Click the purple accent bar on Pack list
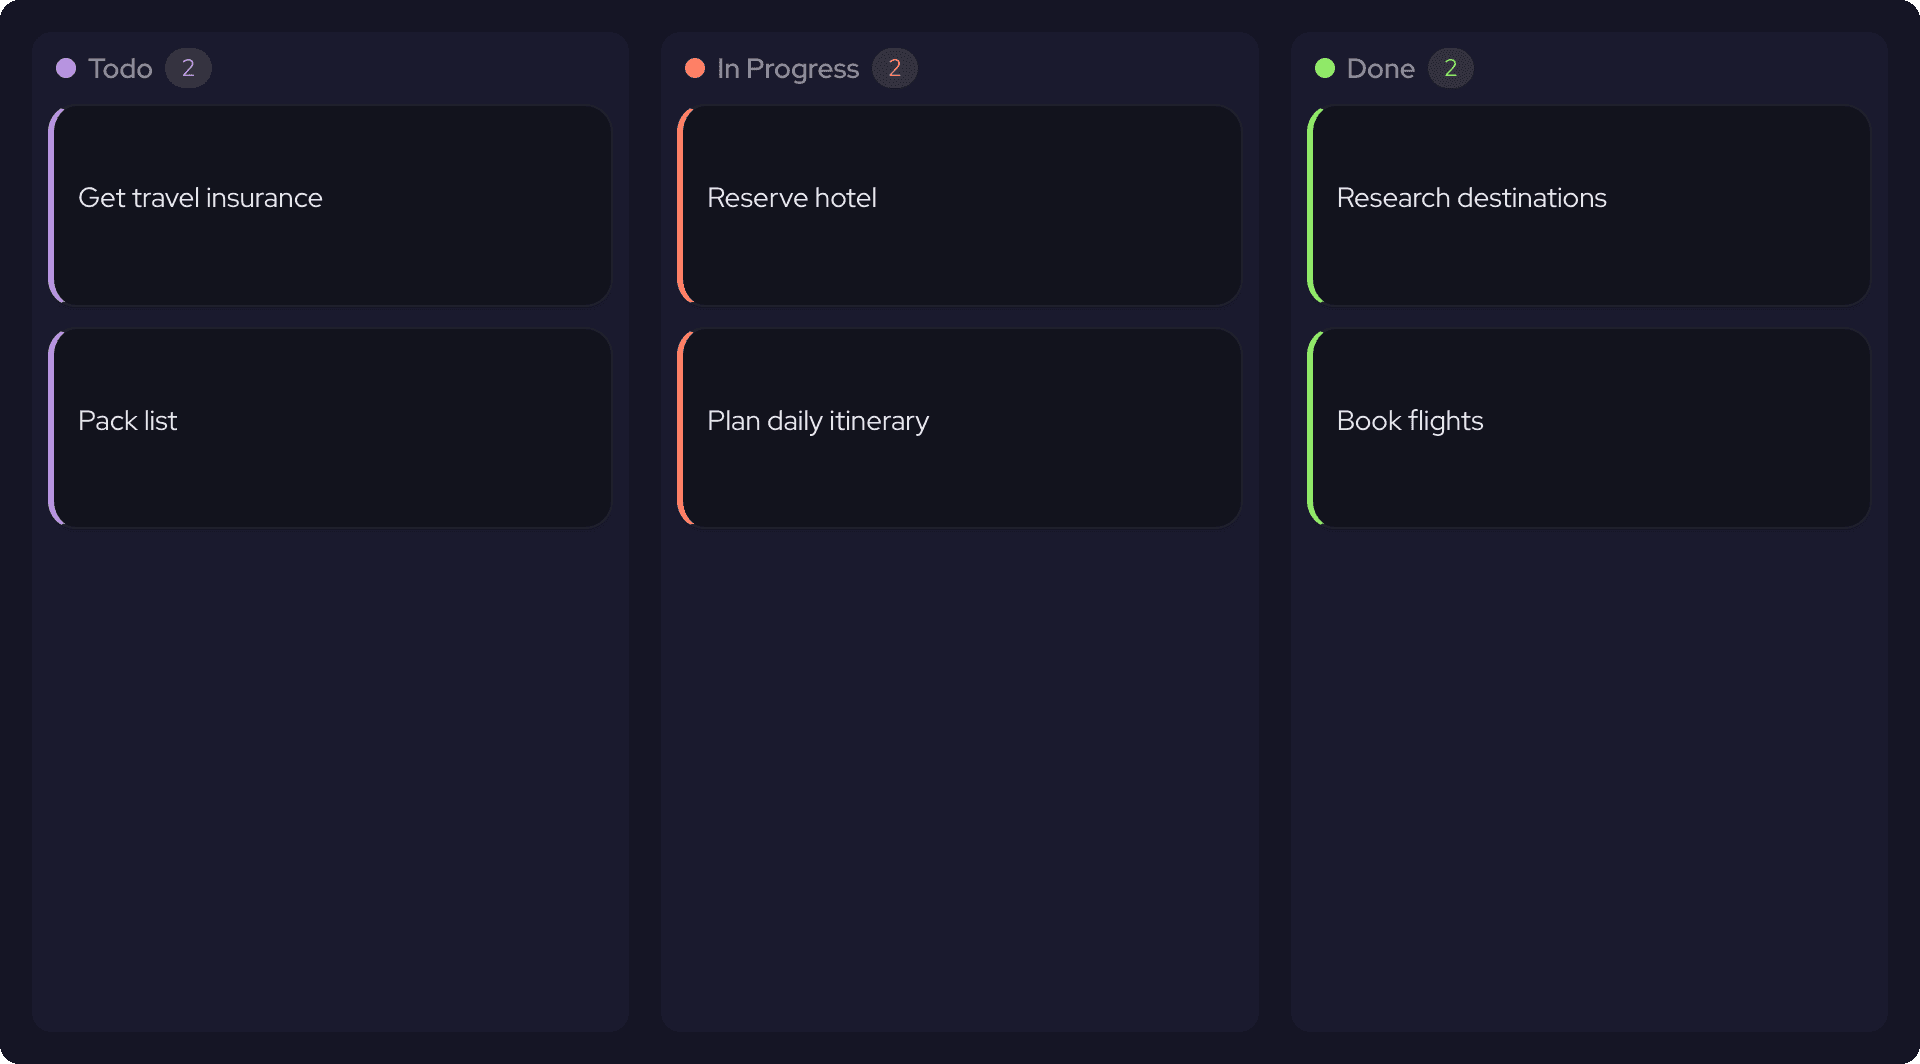 point(57,428)
